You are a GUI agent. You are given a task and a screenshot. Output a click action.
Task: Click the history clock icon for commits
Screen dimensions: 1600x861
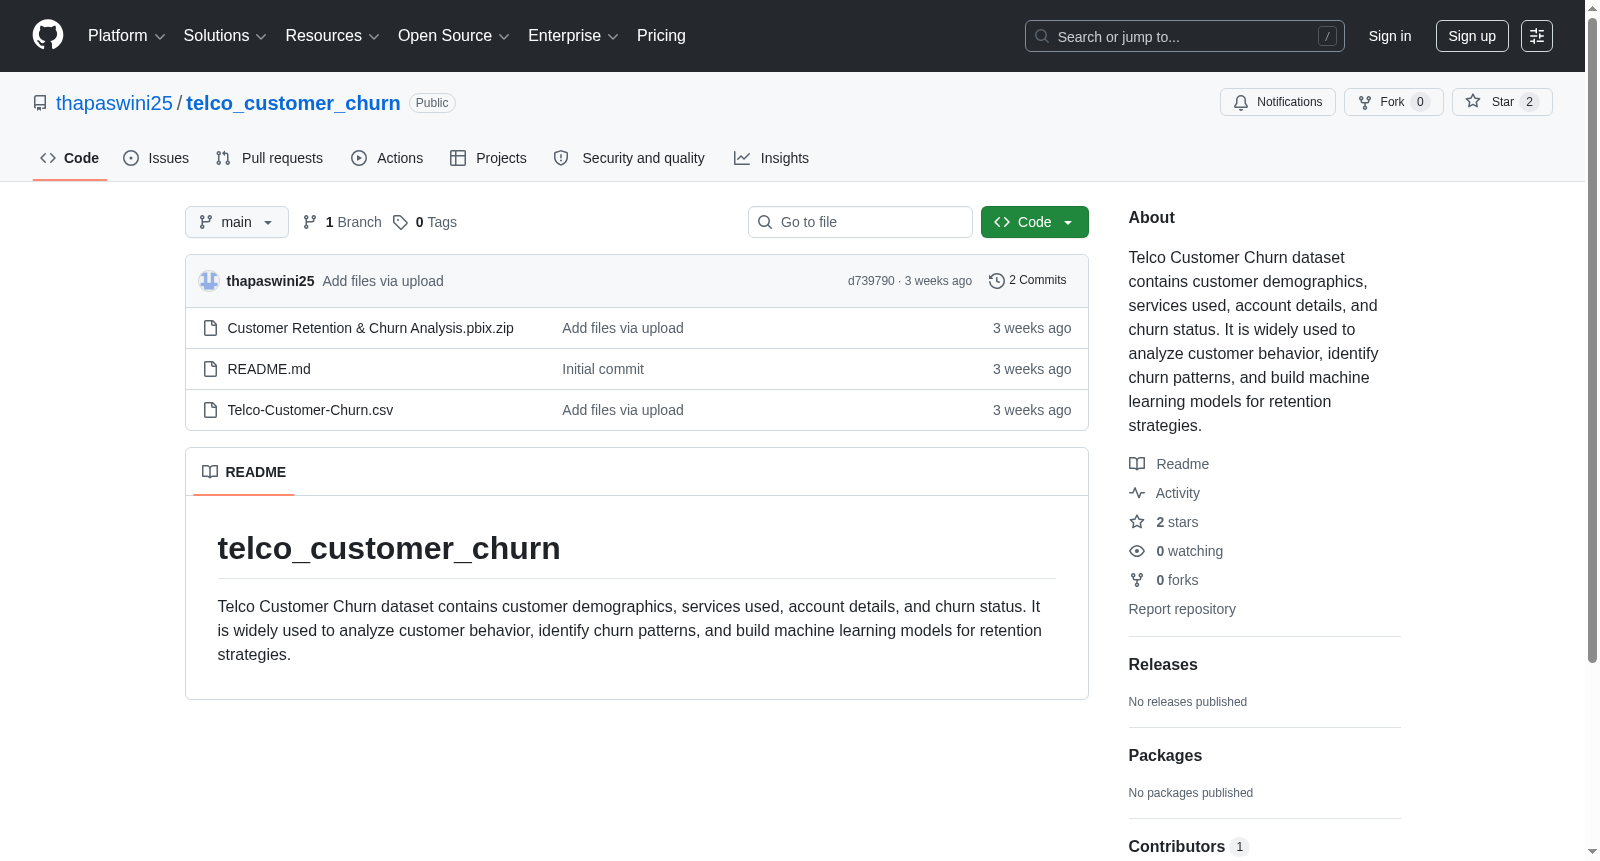(x=996, y=281)
